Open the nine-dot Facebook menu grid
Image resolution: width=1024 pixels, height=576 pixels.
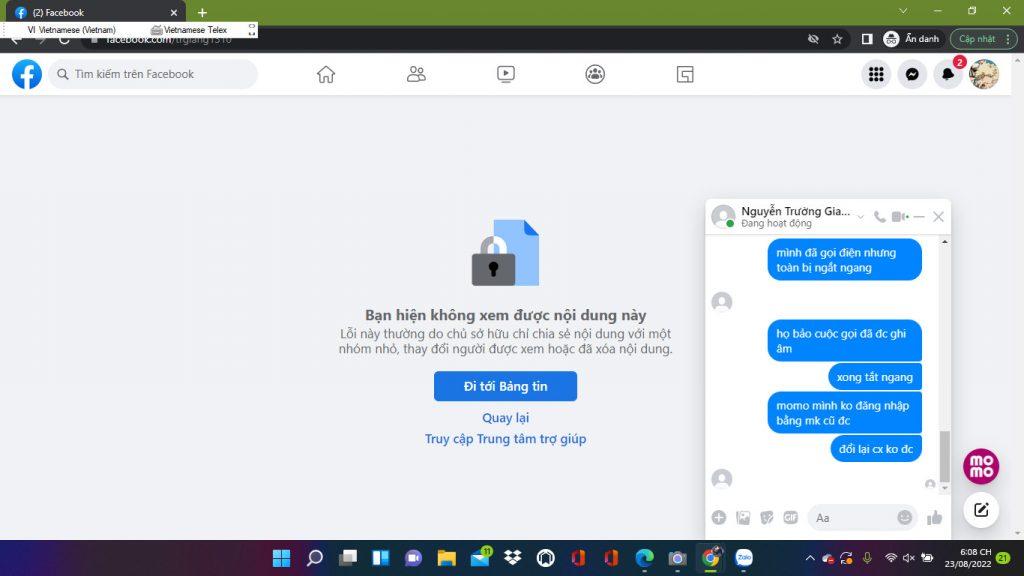click(876, 74)
